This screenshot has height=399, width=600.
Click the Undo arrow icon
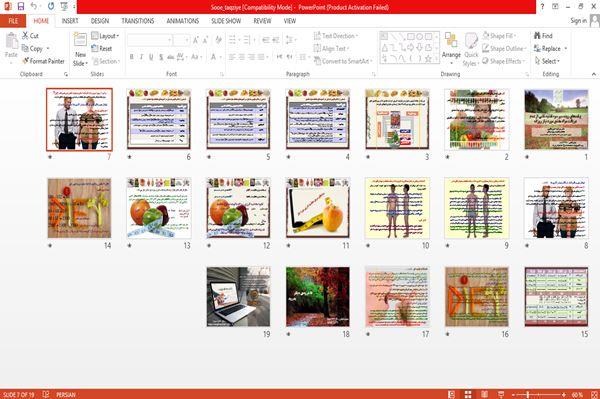34,7
